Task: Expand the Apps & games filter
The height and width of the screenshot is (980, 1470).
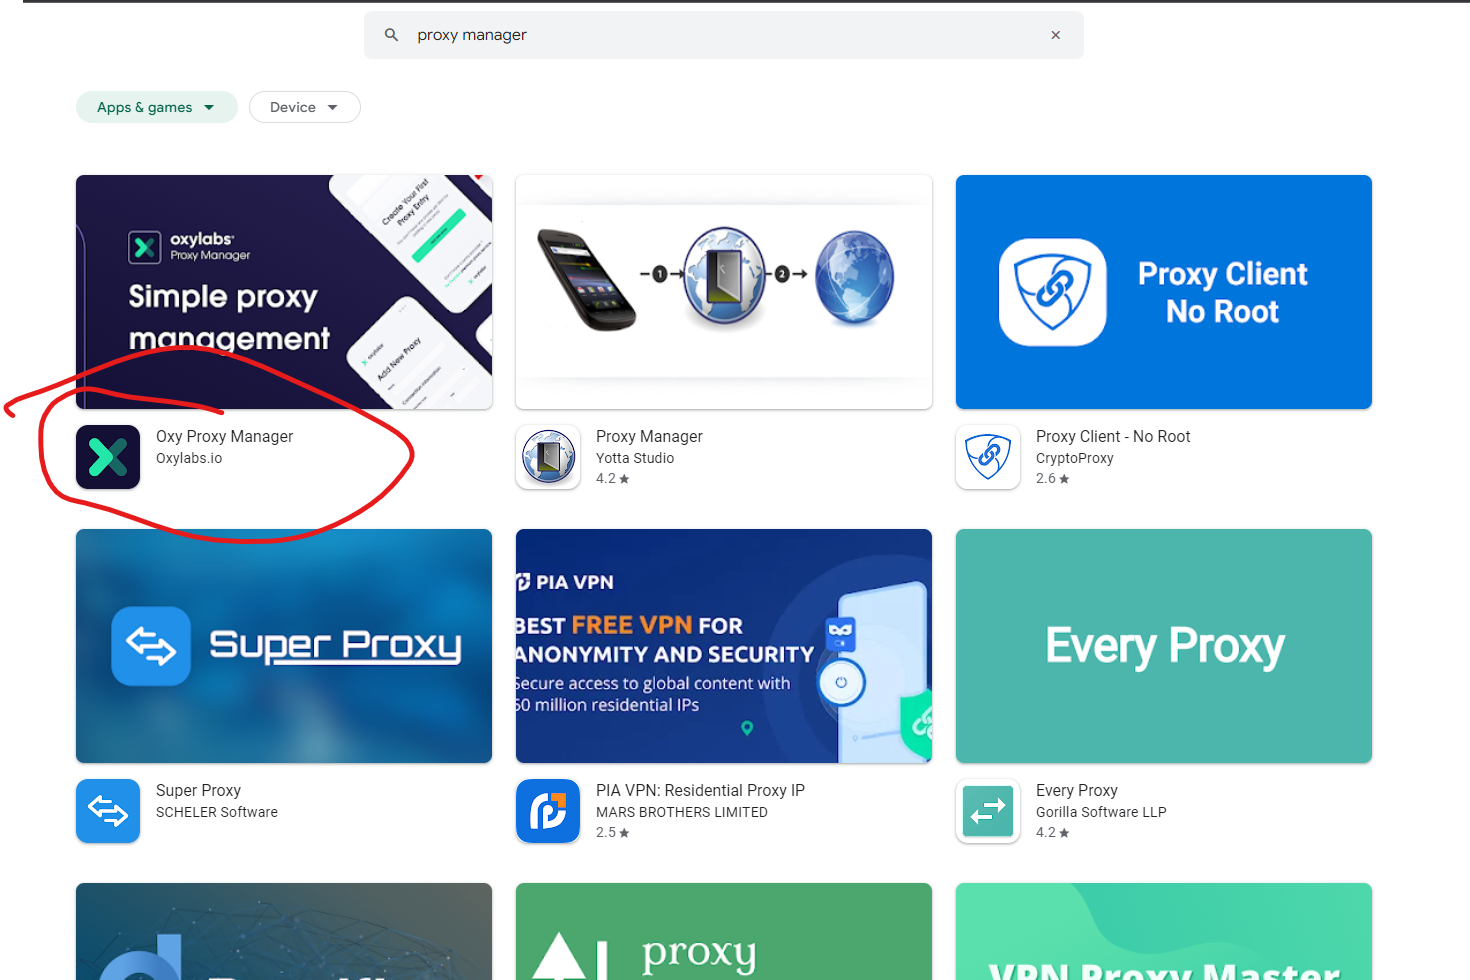Action: pyautogui.click(x=156, y=107)
